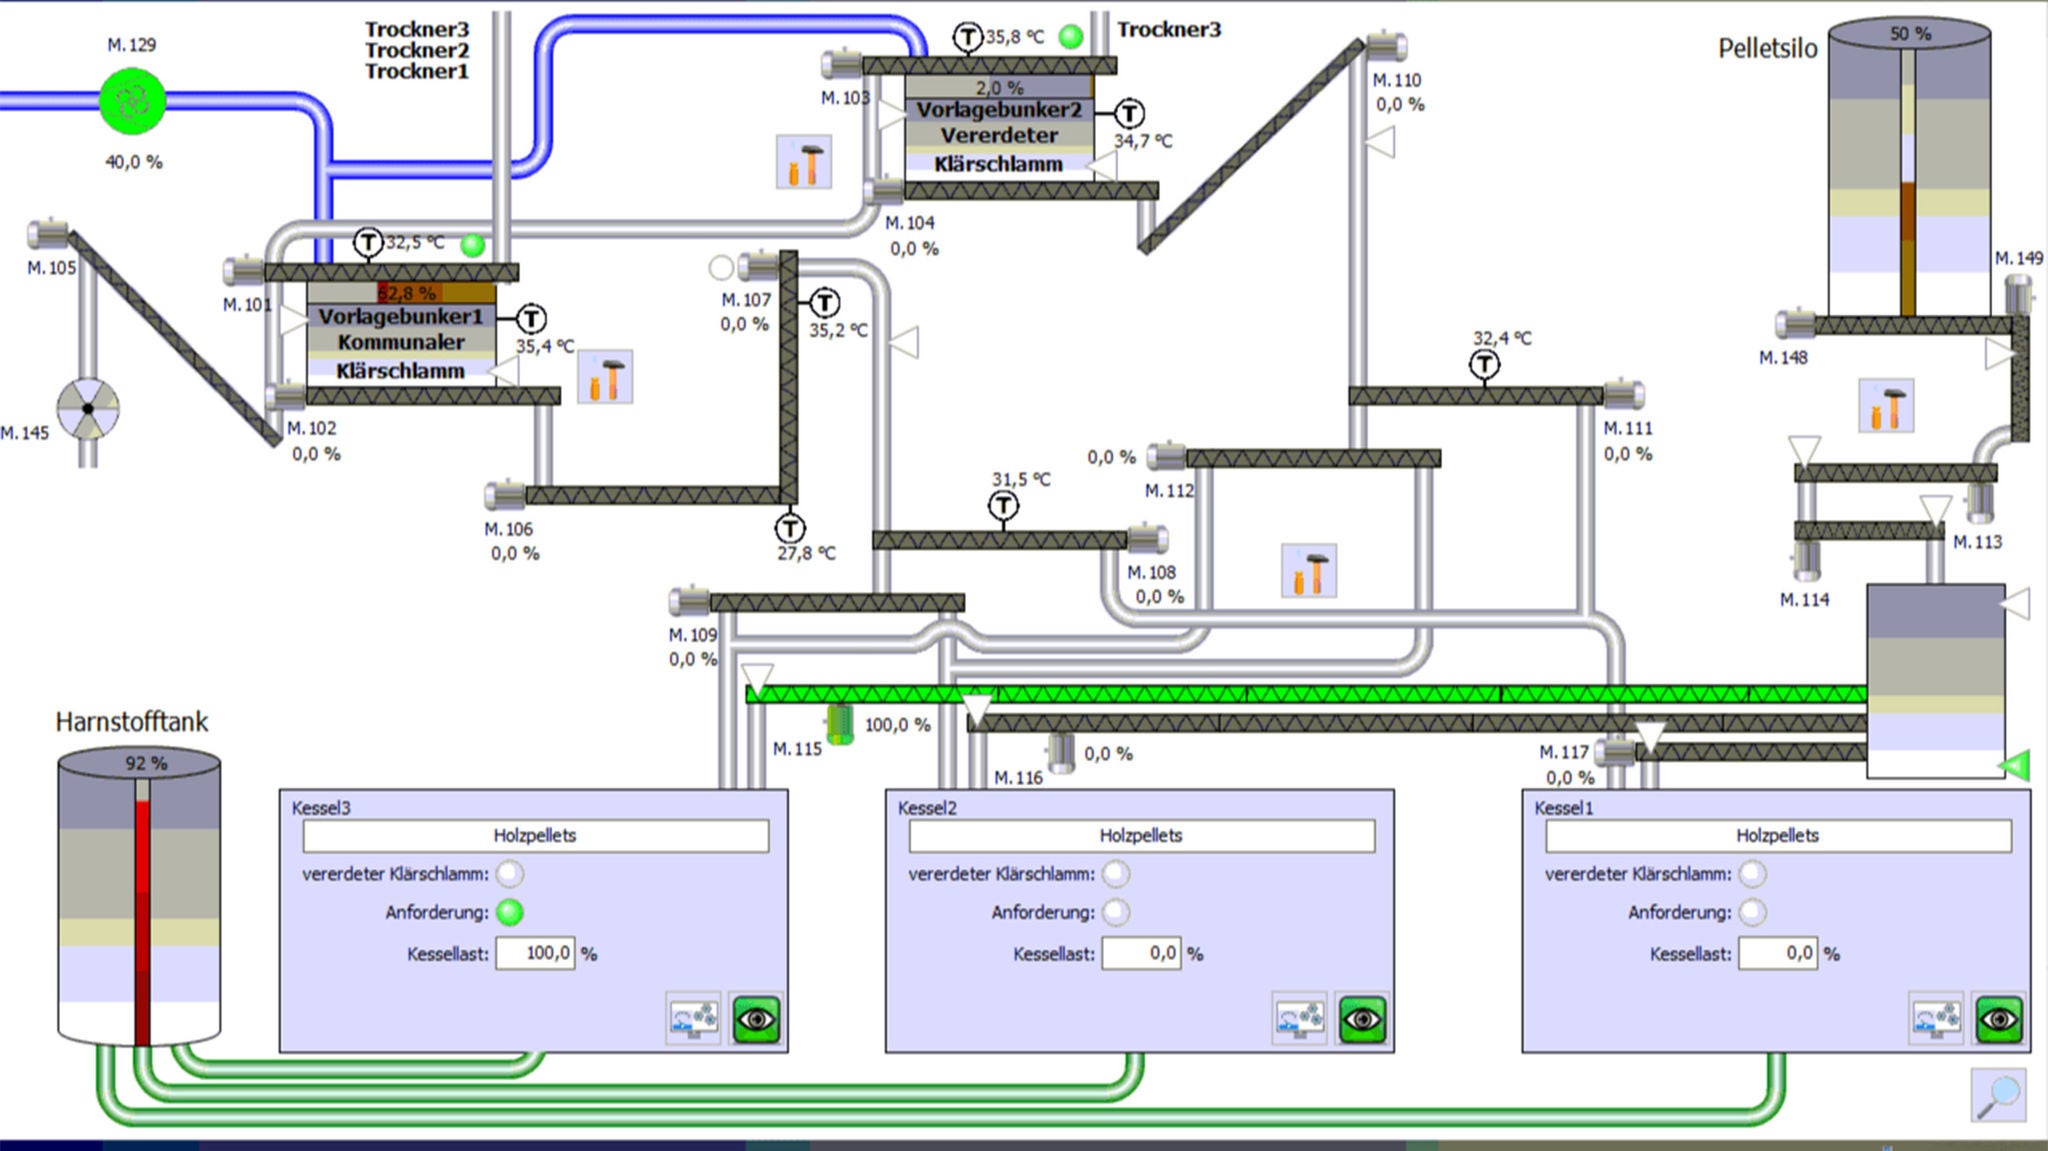
Task: Open the Holzpellets fuel selector in Kessel3
Action: point(535,836)
